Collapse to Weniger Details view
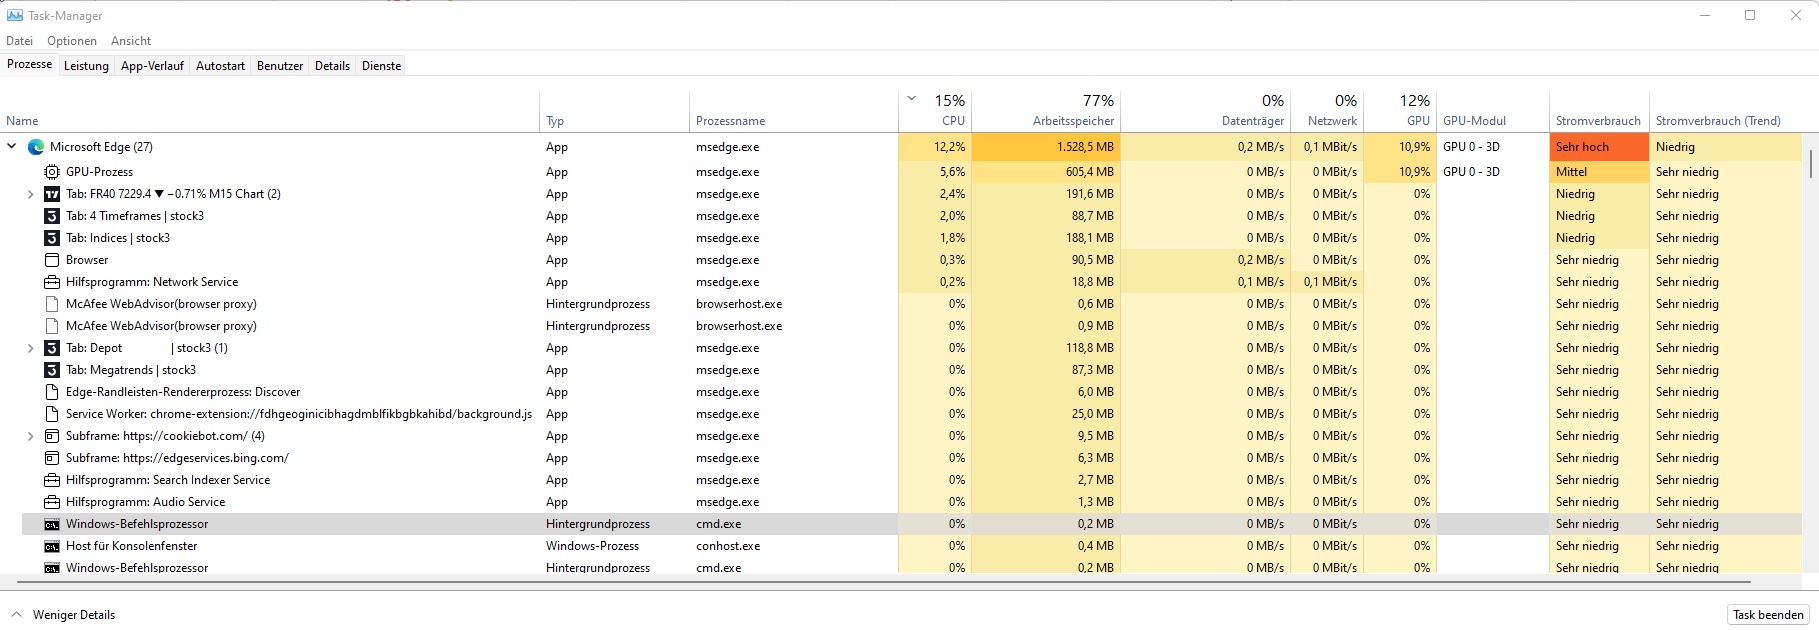This screenshot has width=1819, height=630. [63, 615]
